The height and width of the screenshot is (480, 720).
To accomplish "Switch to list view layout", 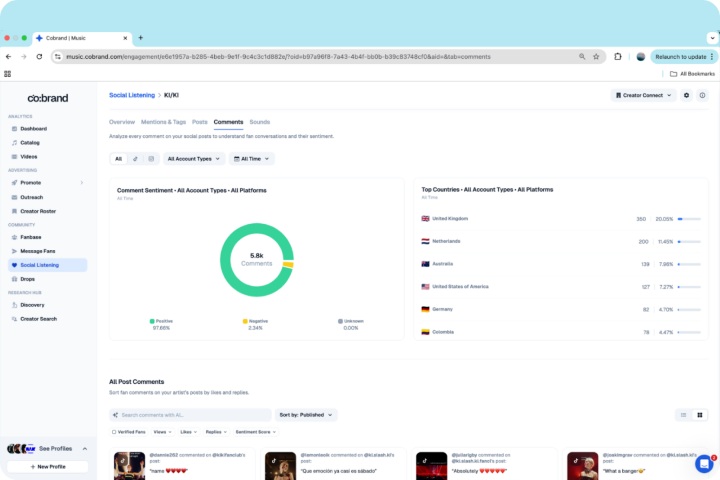I will click(684, 414).
